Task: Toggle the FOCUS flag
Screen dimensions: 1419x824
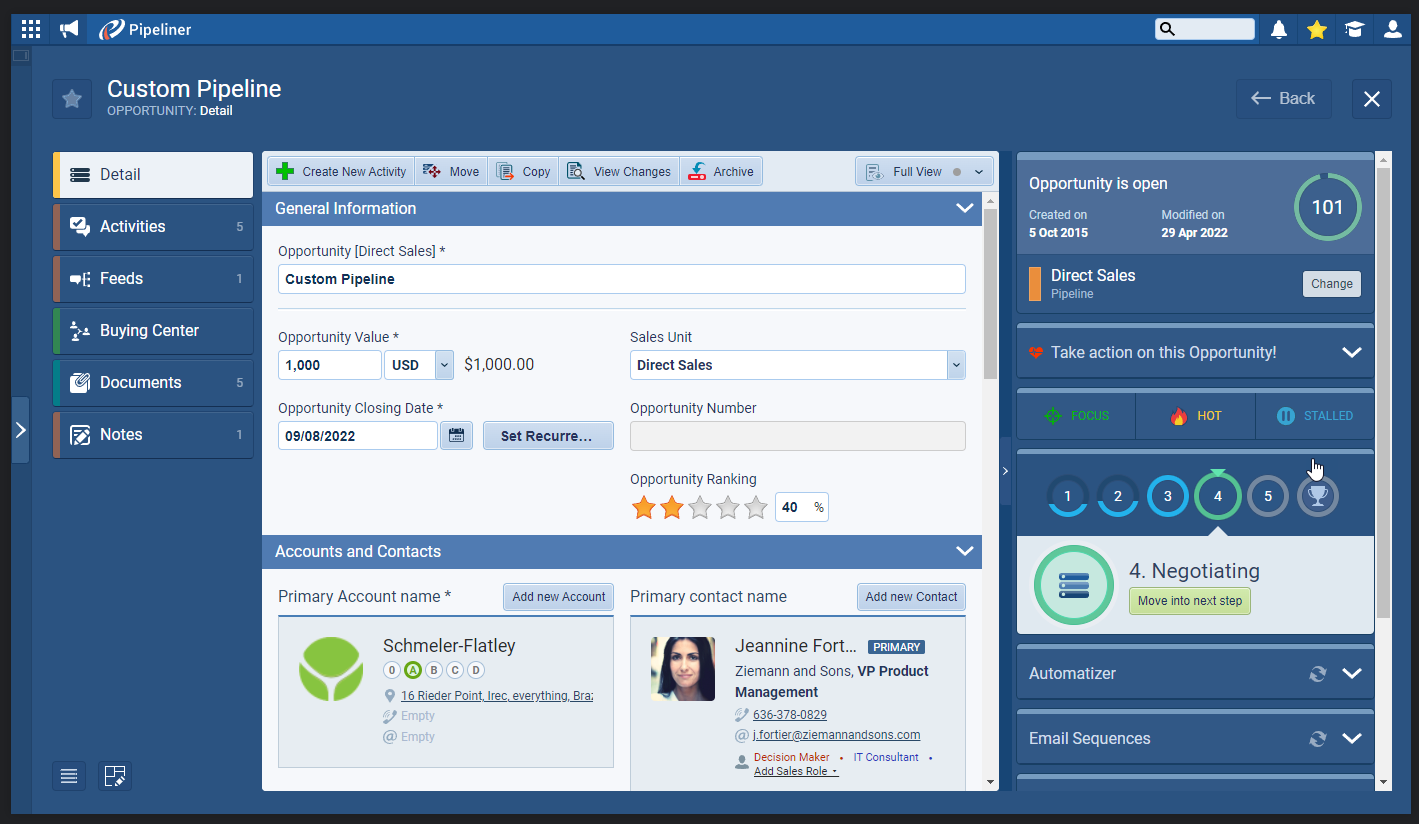Action: tap(1076, 416)
